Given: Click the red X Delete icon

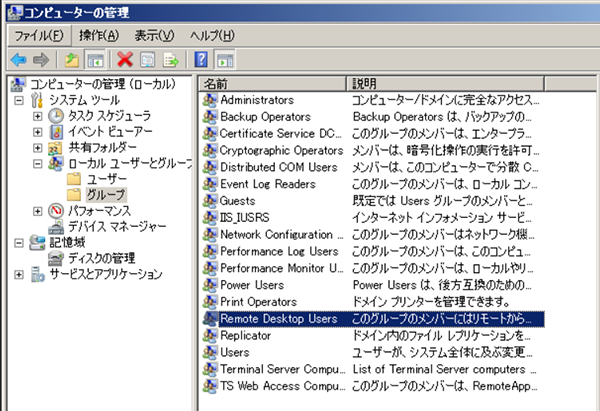Looking at the screenshot, I should [125, 60].
